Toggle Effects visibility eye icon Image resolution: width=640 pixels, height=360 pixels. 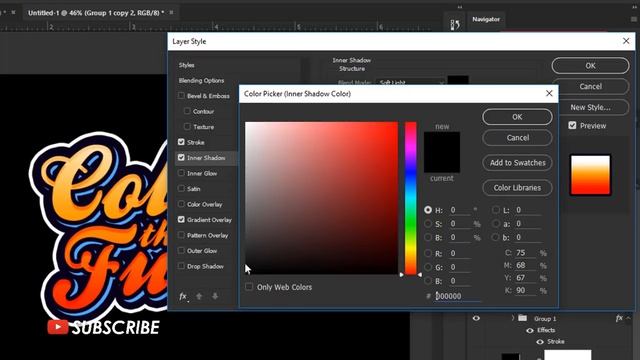click(x=530, y=330)
